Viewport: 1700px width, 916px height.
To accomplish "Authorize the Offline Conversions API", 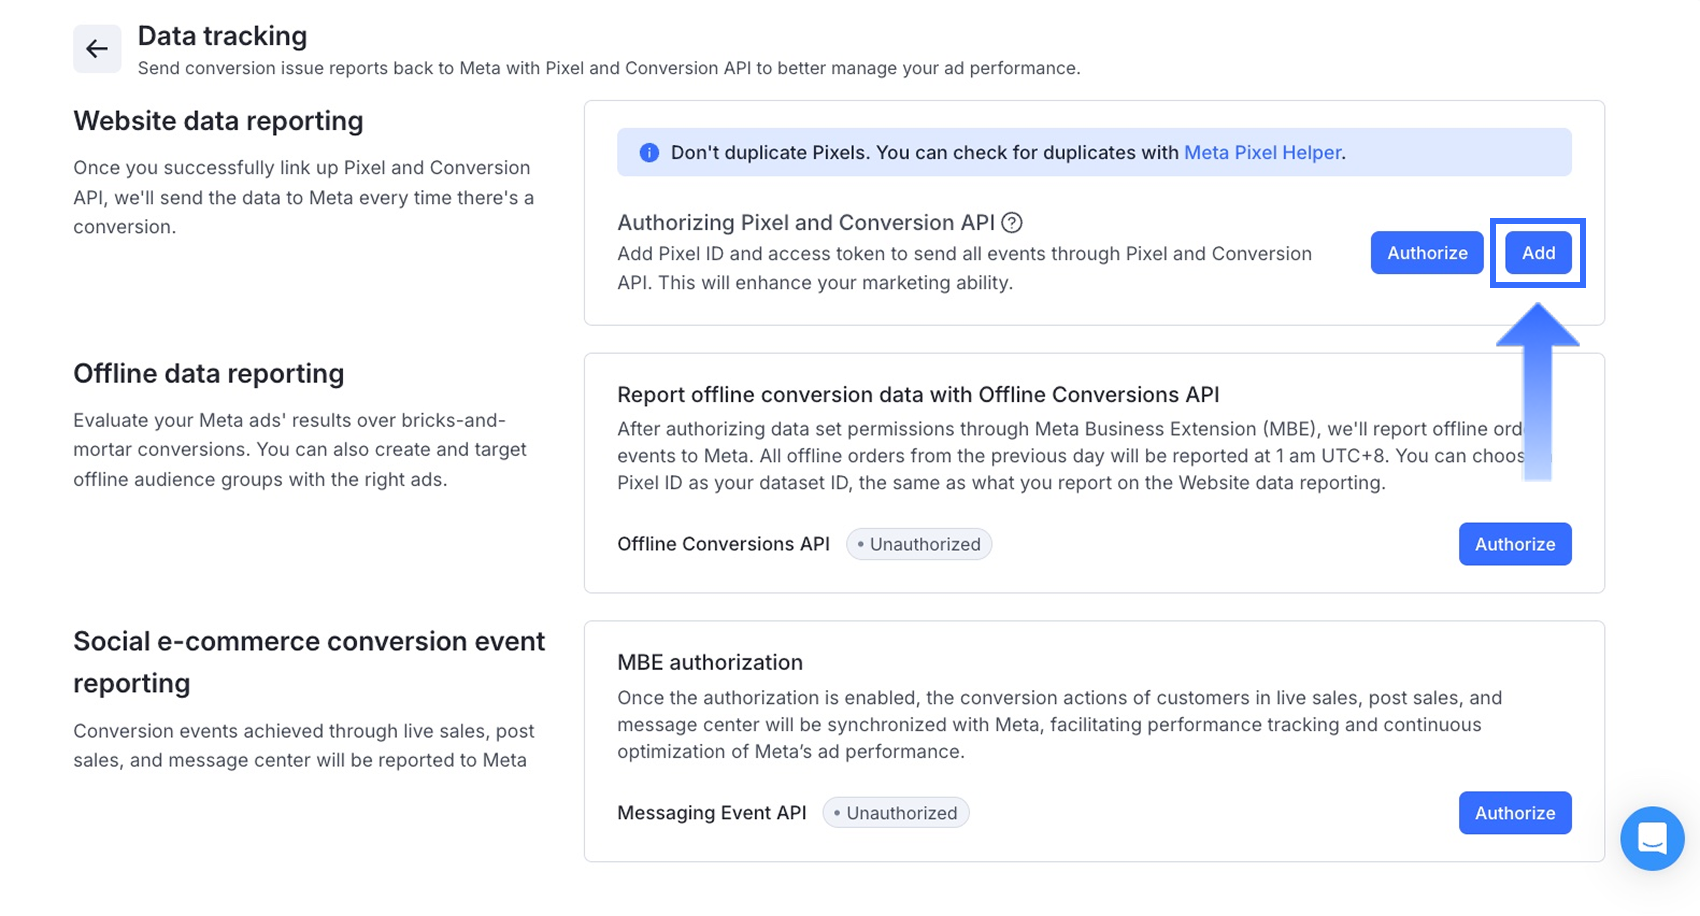I will pyautogui.click(x=1514, y=544).
